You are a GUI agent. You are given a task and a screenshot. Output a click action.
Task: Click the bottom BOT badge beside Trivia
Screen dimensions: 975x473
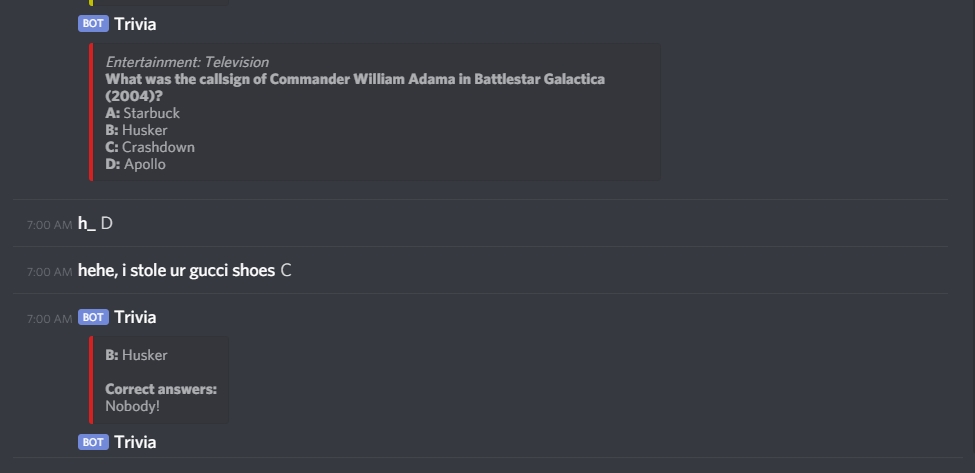tap(93, 443)
